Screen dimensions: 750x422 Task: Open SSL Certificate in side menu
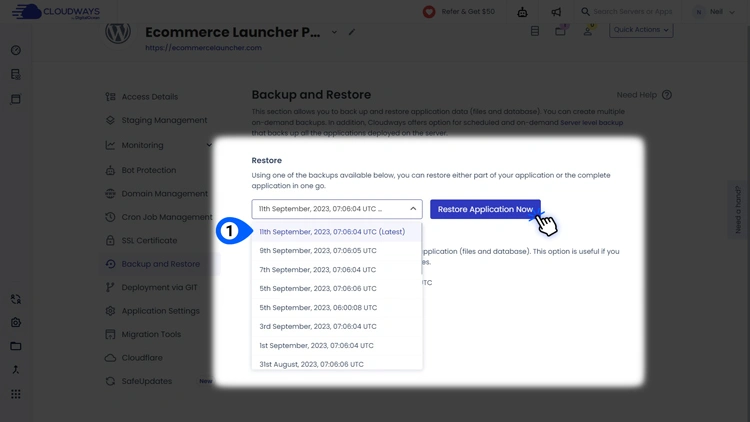tap(149, 241)
